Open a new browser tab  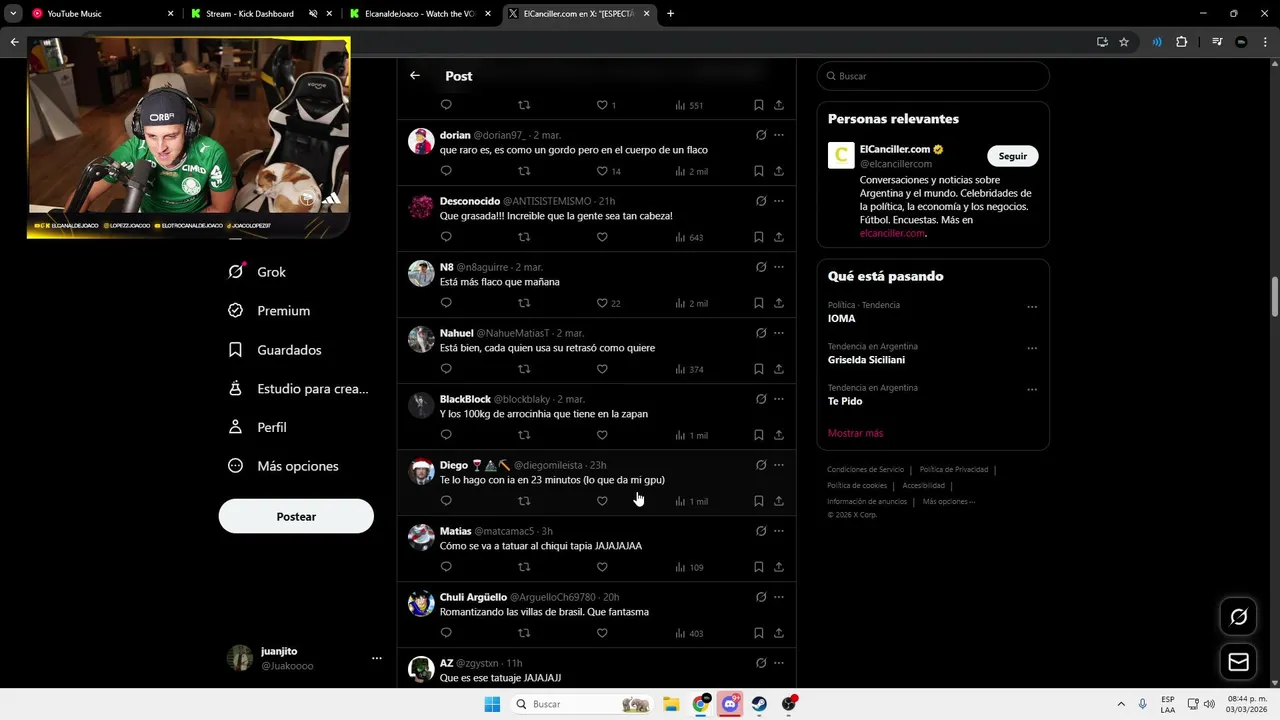tap(670, 14)
